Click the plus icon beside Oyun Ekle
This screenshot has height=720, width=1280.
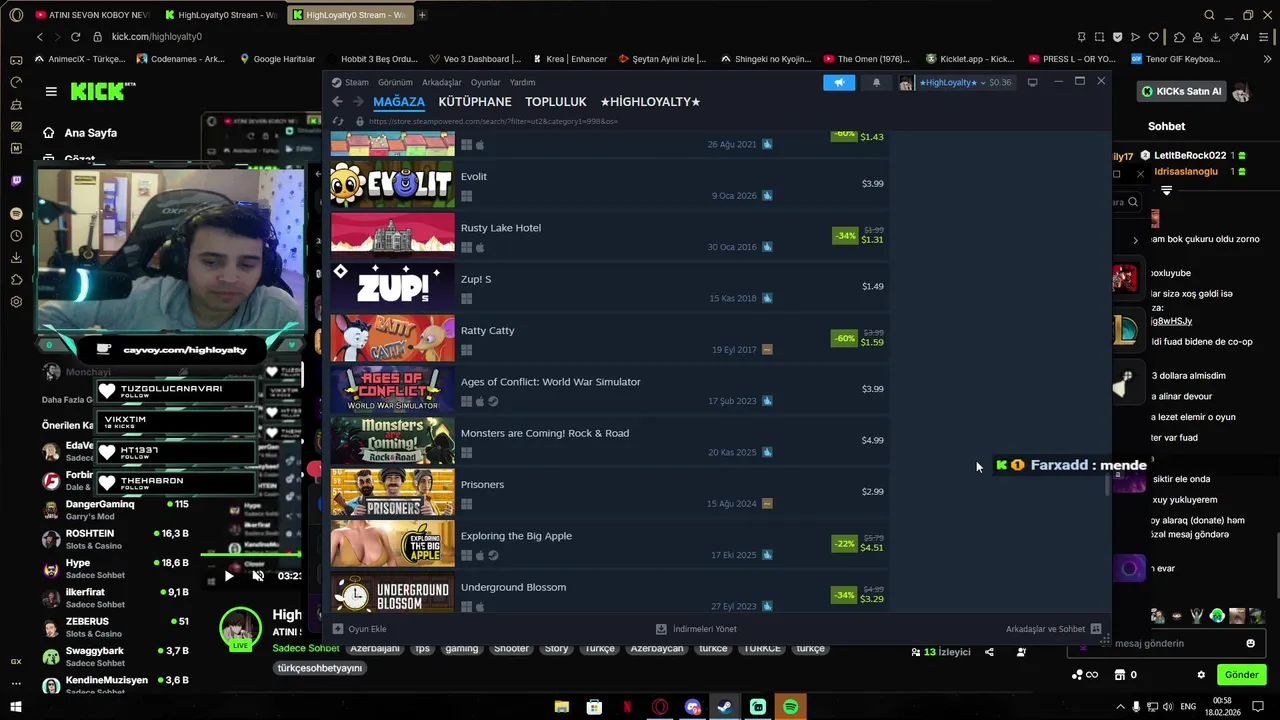pos(338,629)
